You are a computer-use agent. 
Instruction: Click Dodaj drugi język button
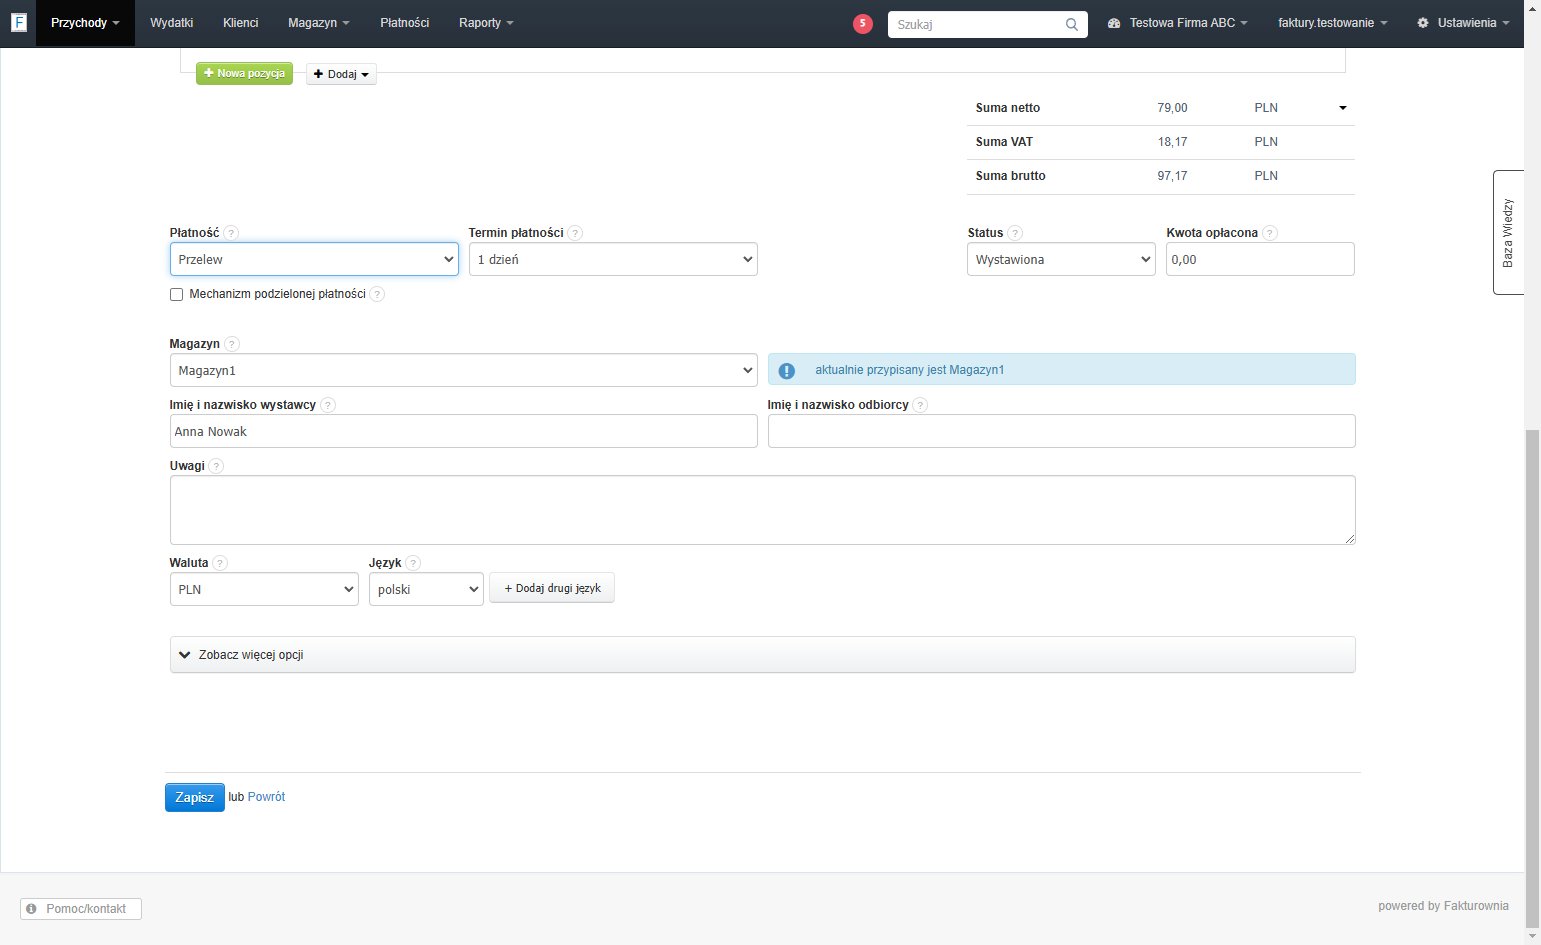click(x=552, y=588)
